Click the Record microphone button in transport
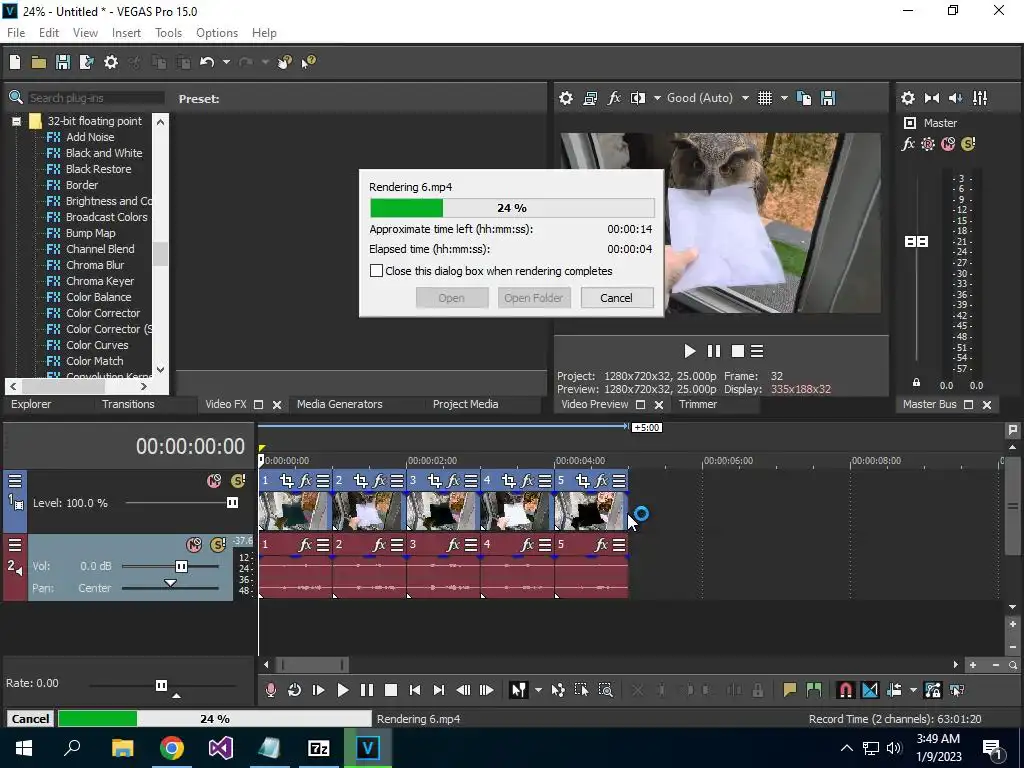1024x768 pixels. pos(270,690)
